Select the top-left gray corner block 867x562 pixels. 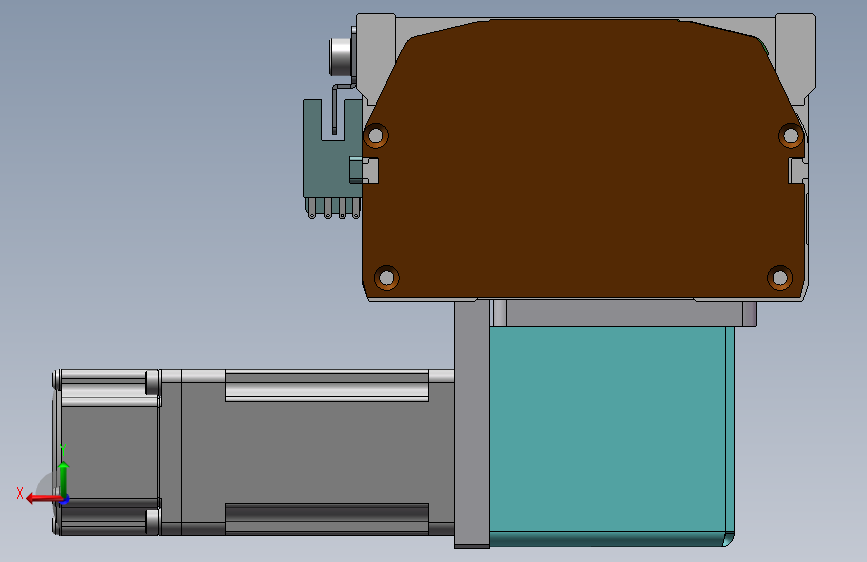click(376, 58)
